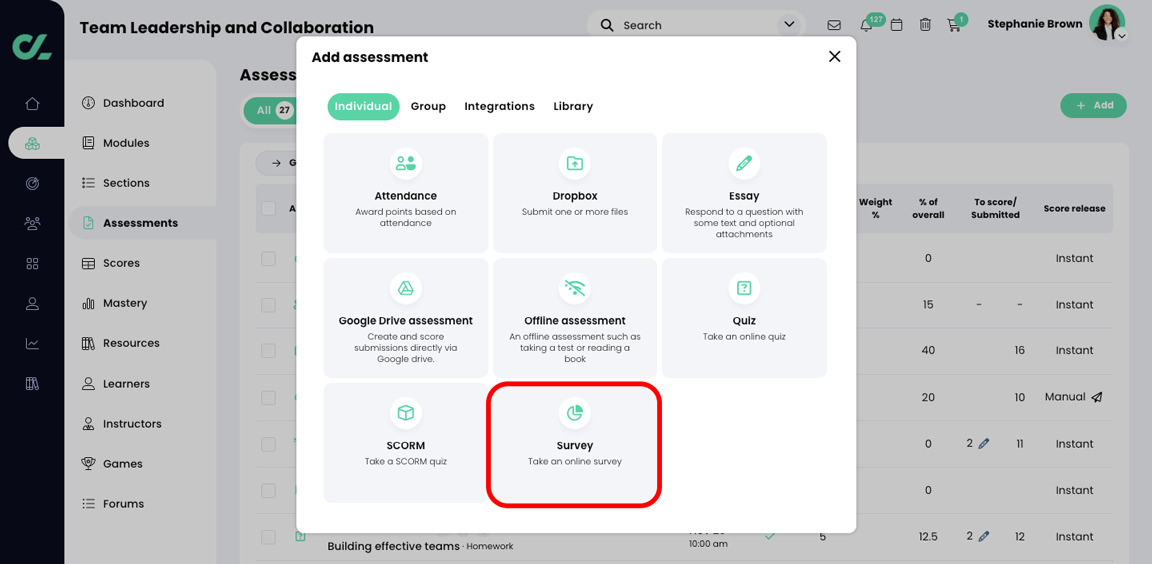
Task: Switch to the Library tab
Action: coord(573,106)
